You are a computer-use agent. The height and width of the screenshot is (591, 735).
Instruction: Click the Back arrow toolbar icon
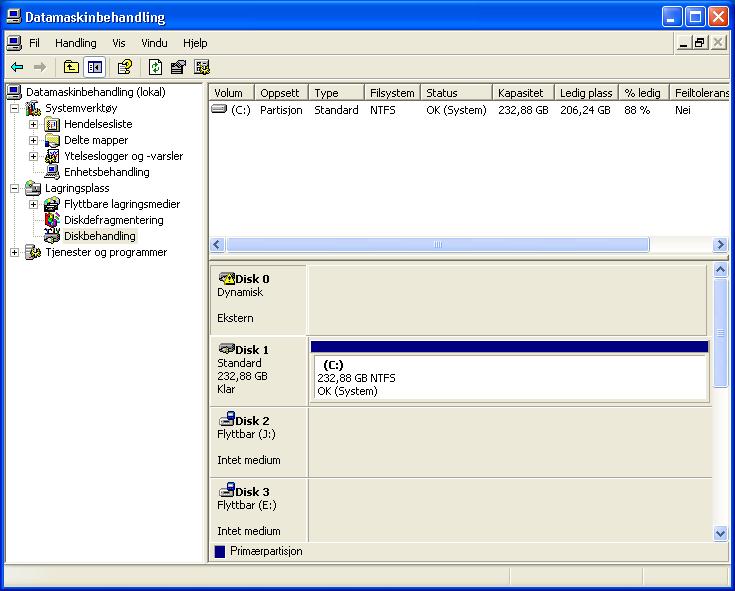[x=17, y=67]
